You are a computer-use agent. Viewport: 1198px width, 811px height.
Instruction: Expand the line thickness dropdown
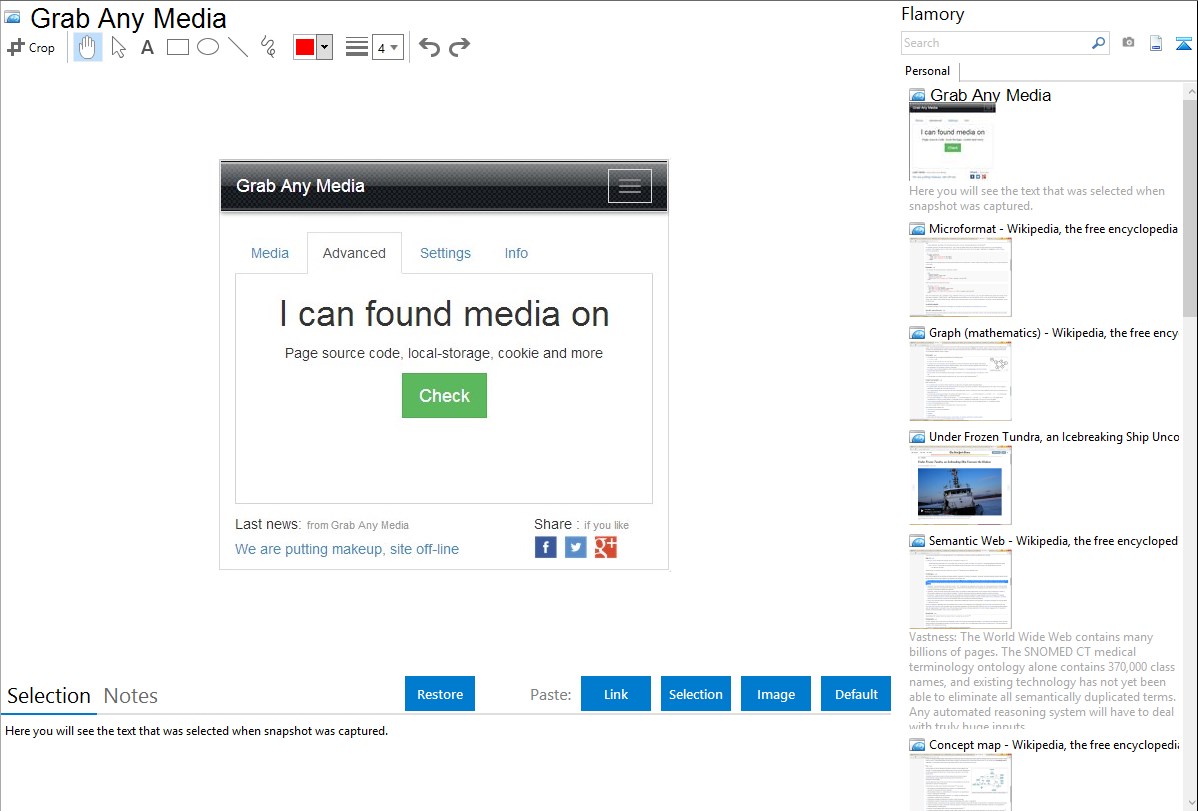point(388,47)
